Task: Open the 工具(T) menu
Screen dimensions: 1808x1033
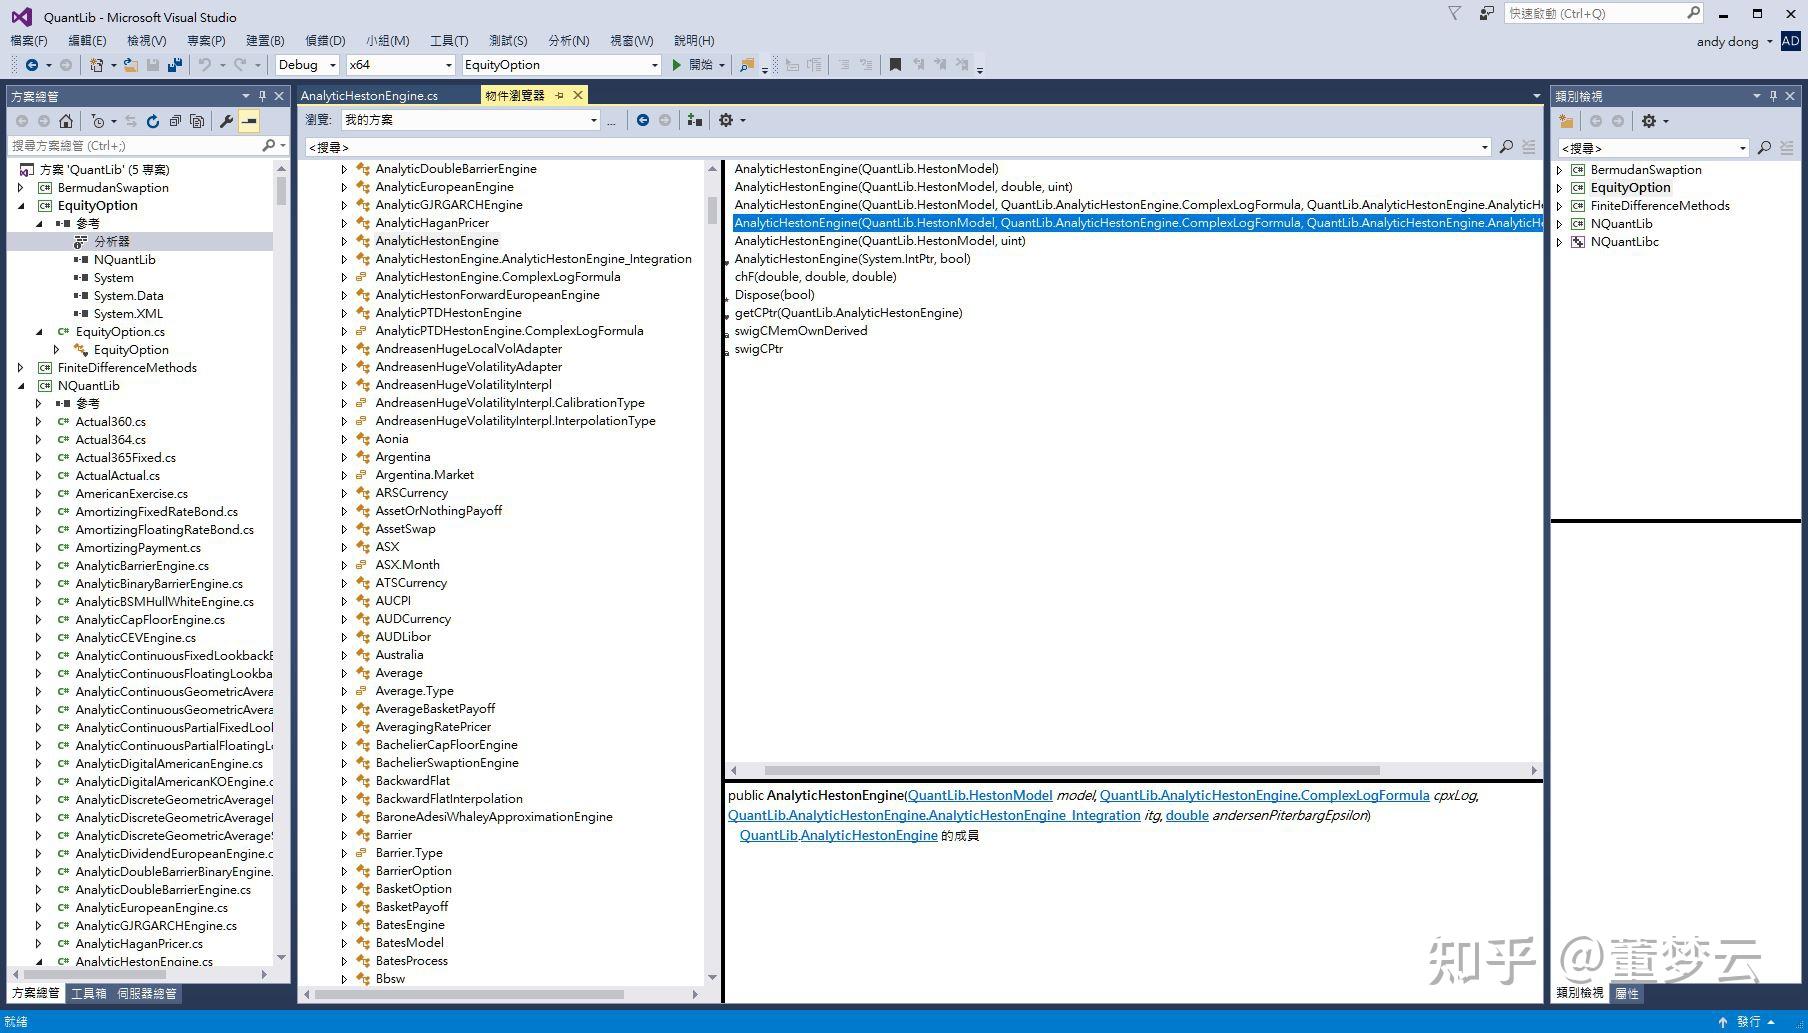Action: (448, 41)
